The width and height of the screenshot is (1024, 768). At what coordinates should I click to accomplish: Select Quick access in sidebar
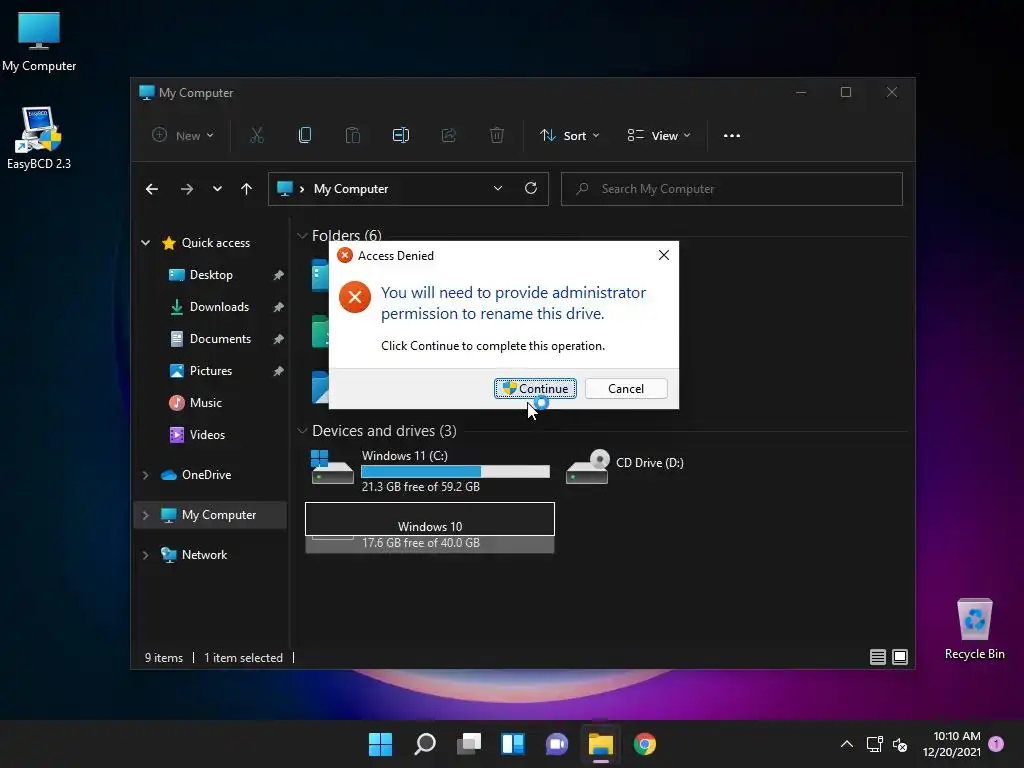(x=216, y=243)
